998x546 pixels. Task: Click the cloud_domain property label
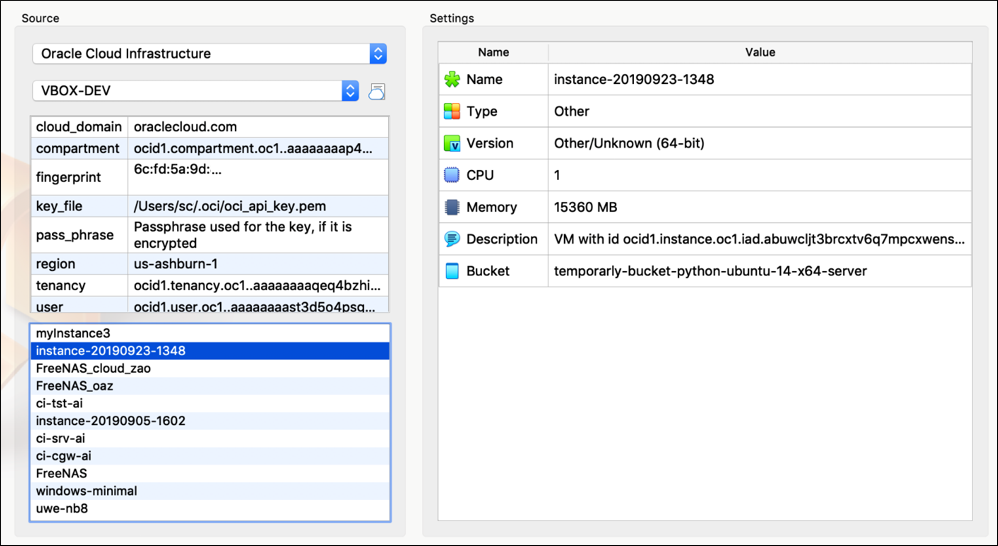(x=79, y=127)
